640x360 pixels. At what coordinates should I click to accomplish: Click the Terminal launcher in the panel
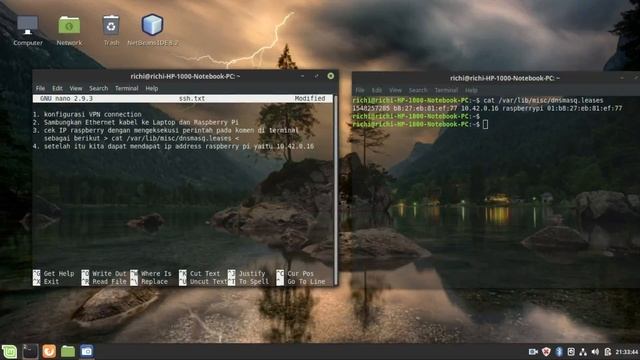pyautogui.click(x=30, y=351)
